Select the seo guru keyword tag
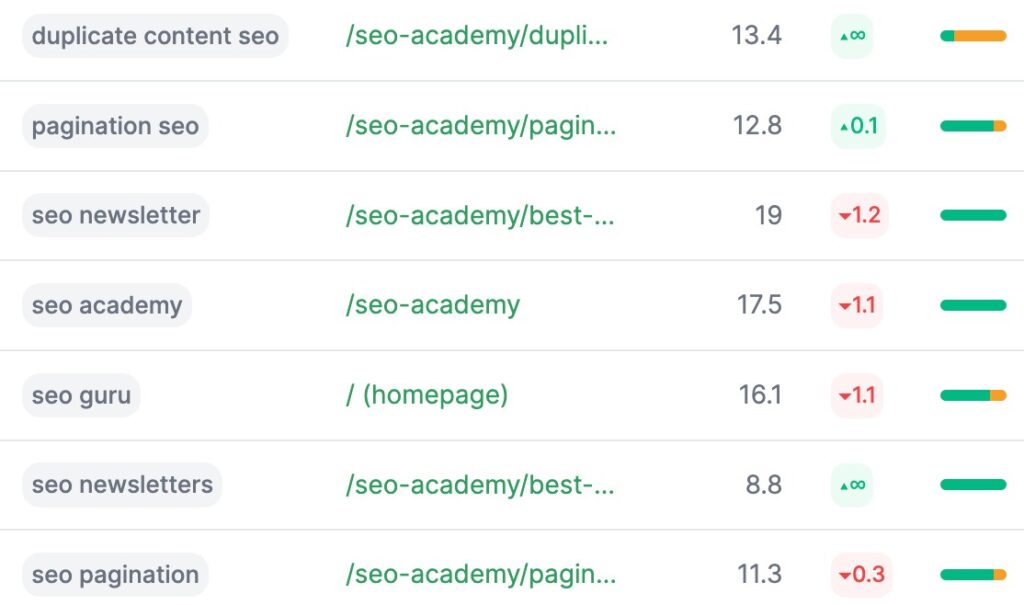Image resolution: width=1024 pixels, height=605 pixels. [81, 395]
